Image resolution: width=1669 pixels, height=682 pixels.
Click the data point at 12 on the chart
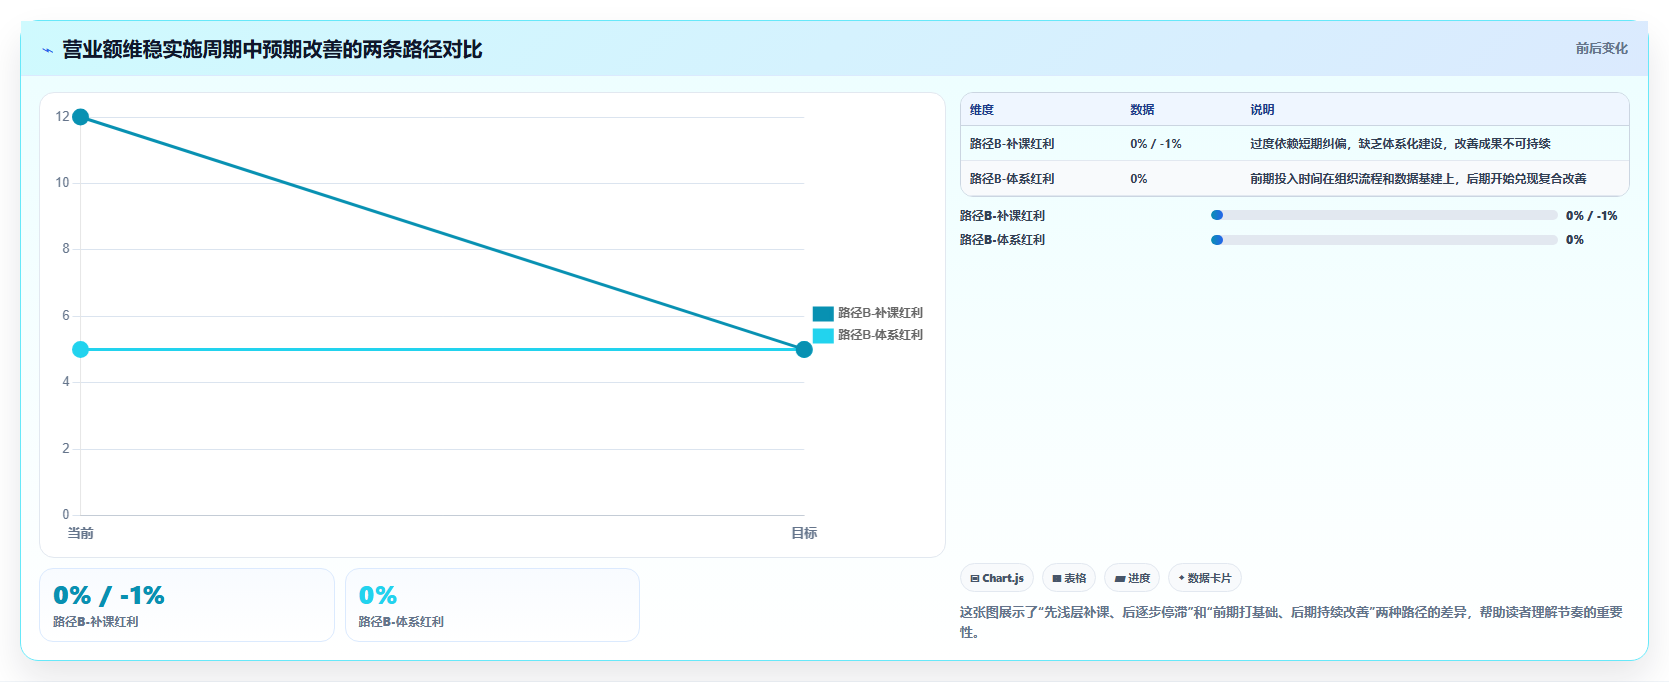coord(81,117)
